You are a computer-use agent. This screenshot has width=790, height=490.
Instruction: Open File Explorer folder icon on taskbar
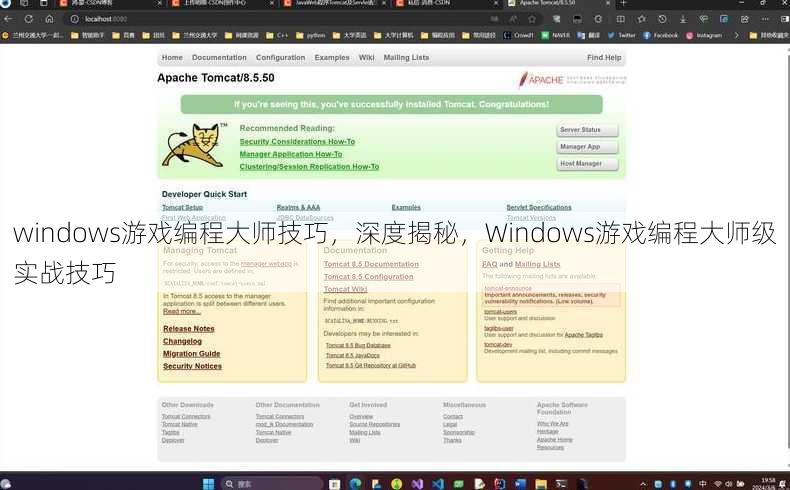click(541, 484)
